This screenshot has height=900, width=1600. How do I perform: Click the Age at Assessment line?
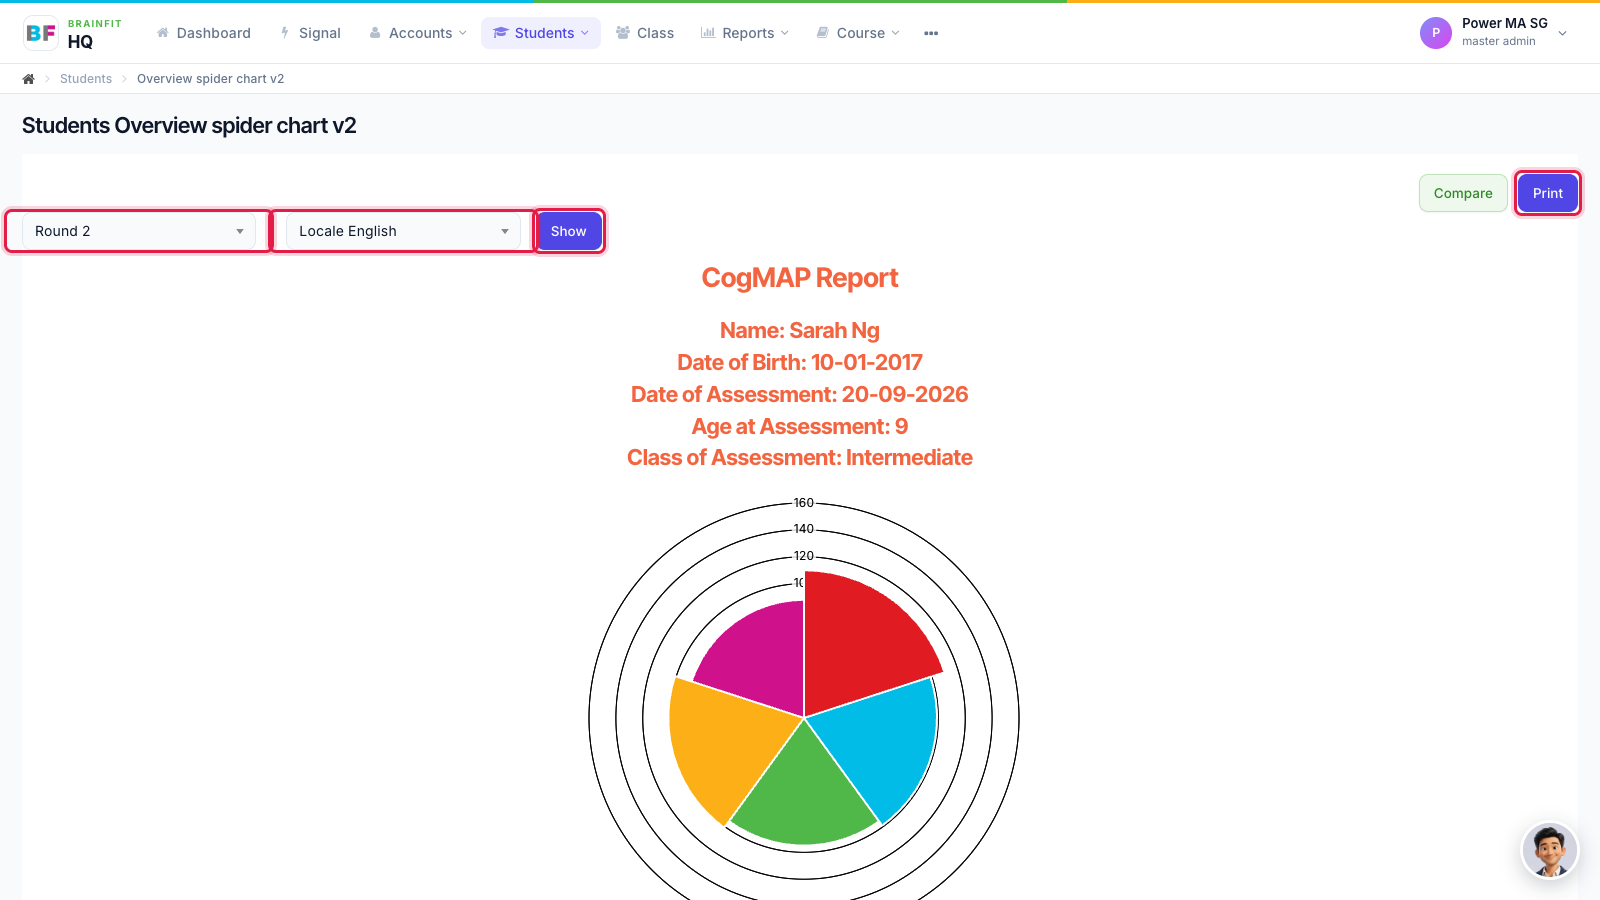(800, 426)
